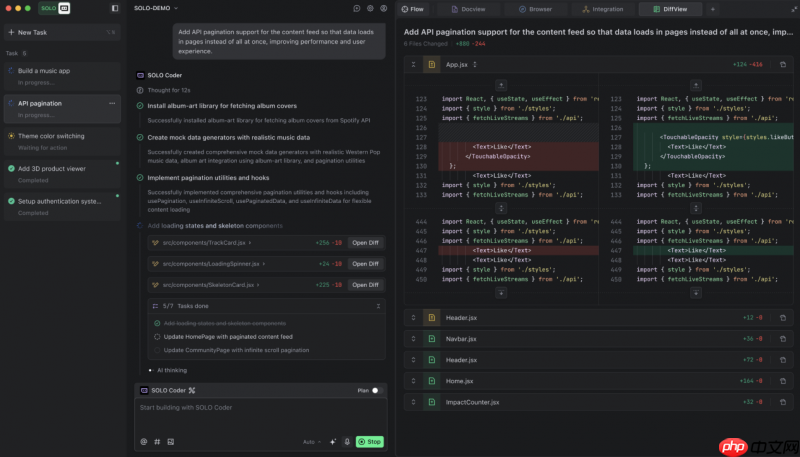
Task: Click the sparkle enhance prompt icon
Action: coord(333,441)
